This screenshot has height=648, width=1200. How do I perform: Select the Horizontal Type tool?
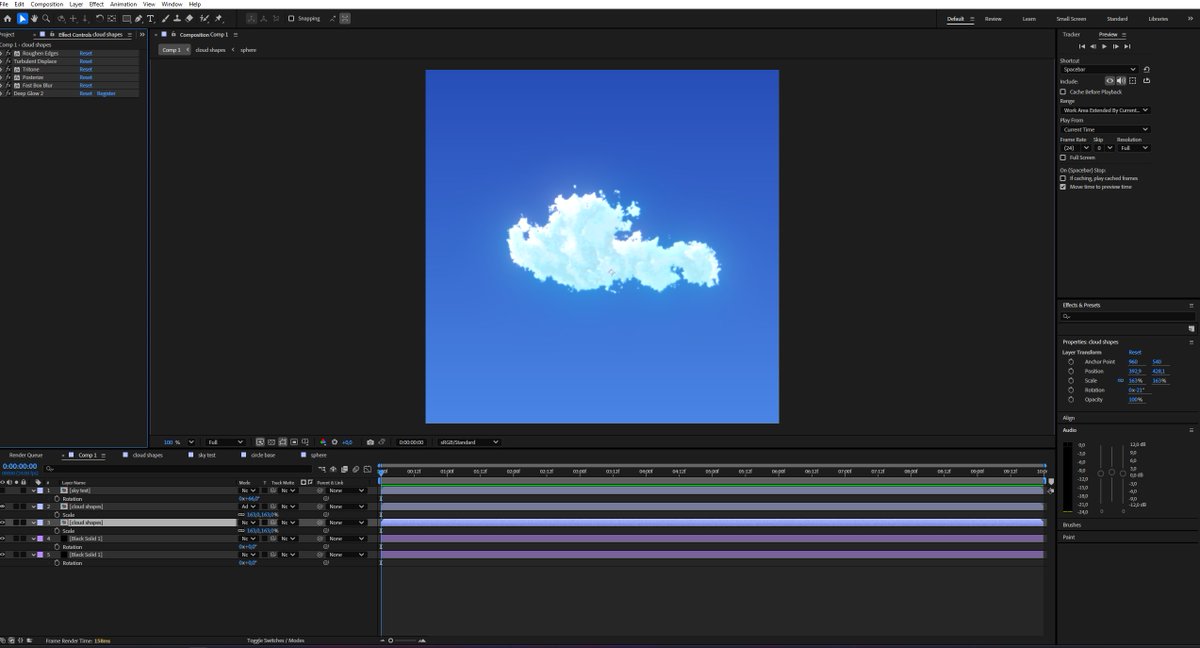click(150, 18)
